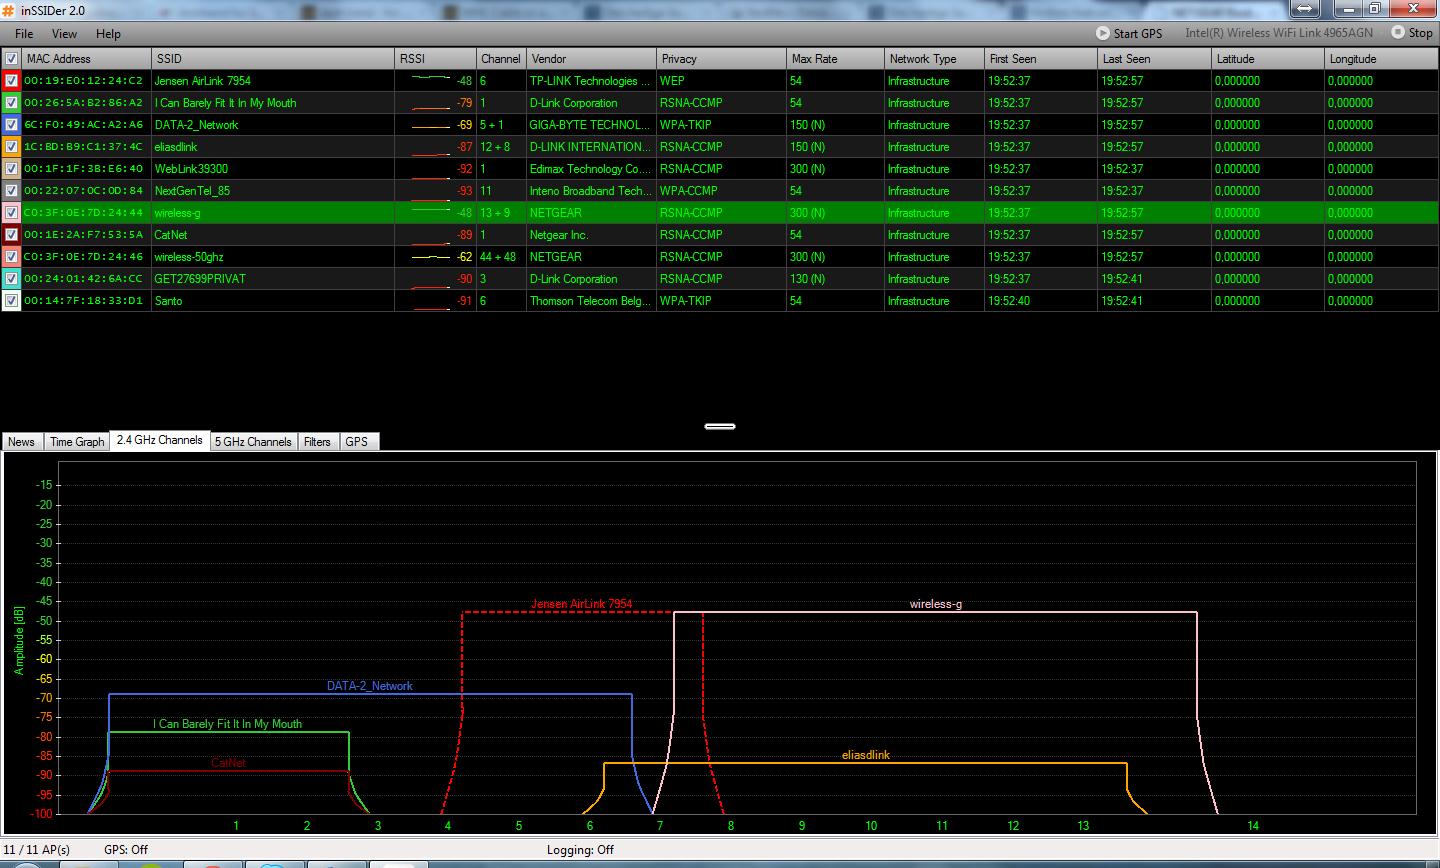Uncheck the I Can Barely Fit It In My Mouth checkbox
Viewport: 1440px width, 868px height.
pyautogui.click(x=11, y=103)
